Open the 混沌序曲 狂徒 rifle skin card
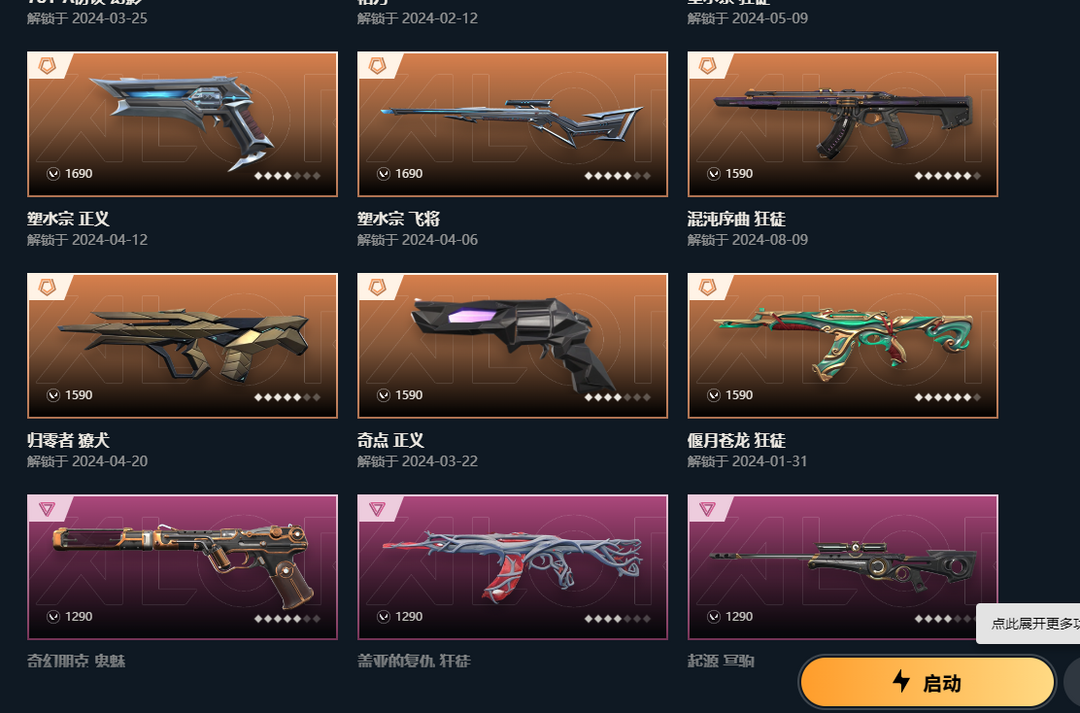1080x713 pixels. 842,124
